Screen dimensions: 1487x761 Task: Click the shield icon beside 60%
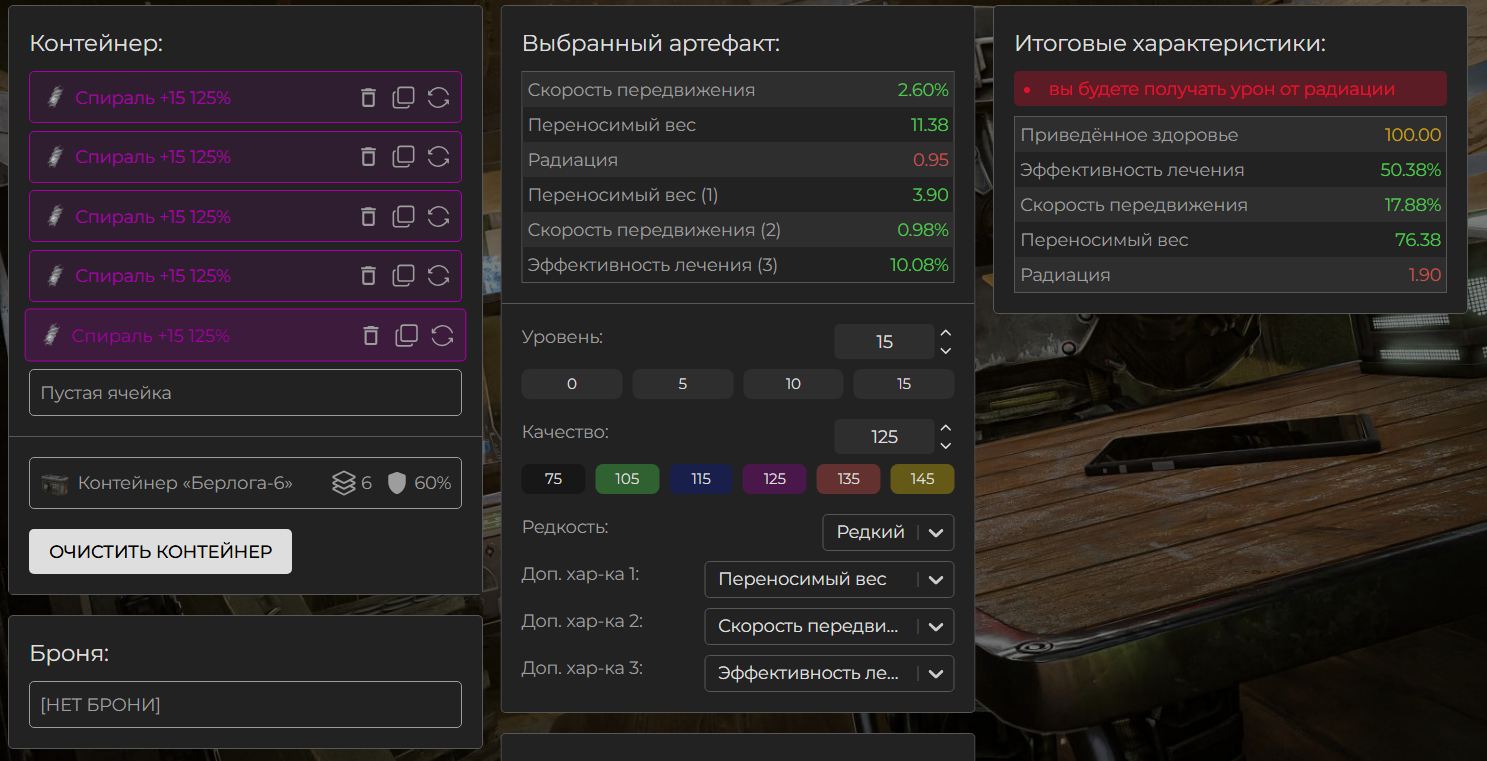[397, 483]
